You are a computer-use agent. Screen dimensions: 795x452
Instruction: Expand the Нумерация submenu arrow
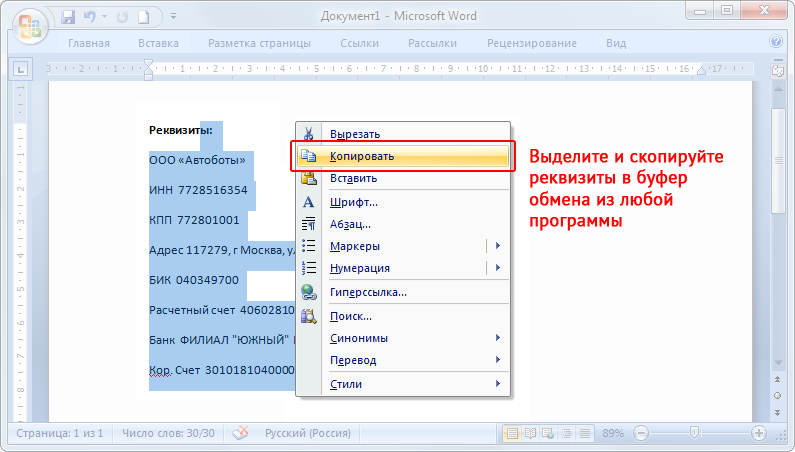tap(498, 268)
